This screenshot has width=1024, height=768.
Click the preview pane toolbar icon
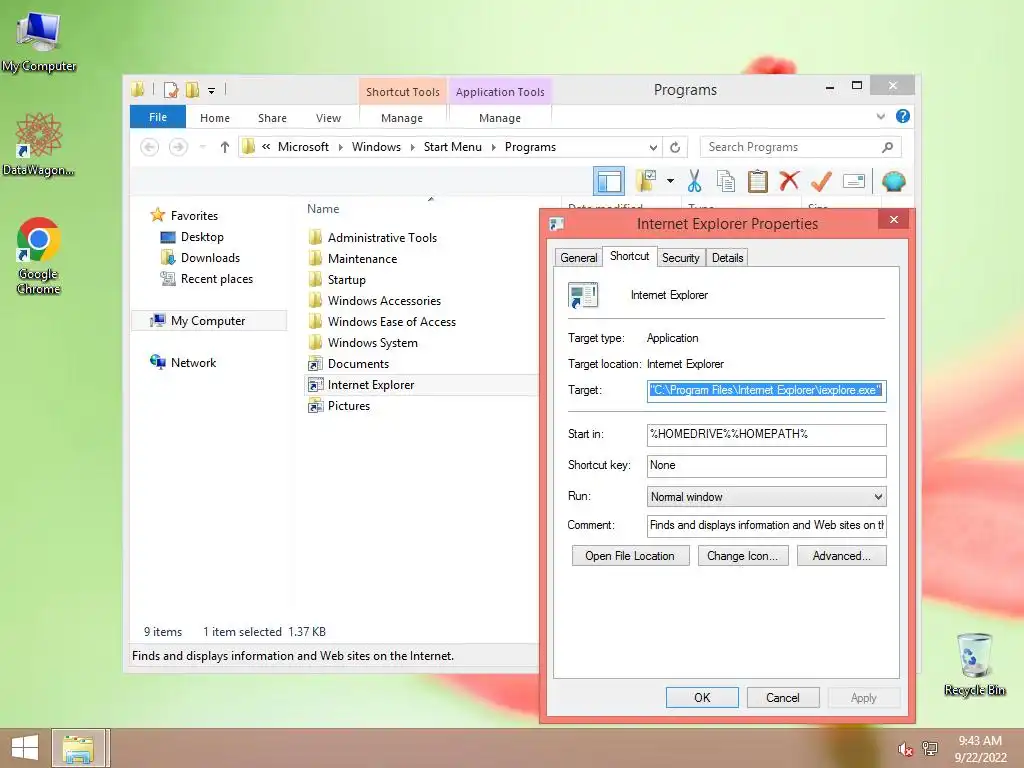coord(609,182)
